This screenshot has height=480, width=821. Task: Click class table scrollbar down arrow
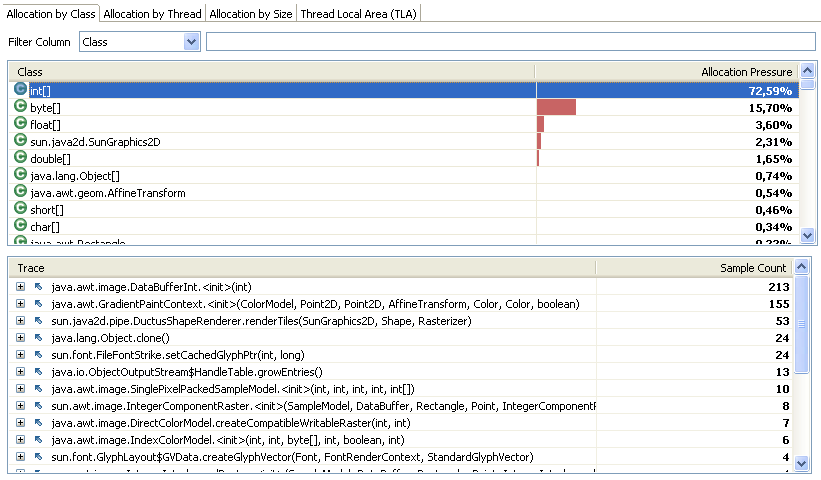click(807, 235)
